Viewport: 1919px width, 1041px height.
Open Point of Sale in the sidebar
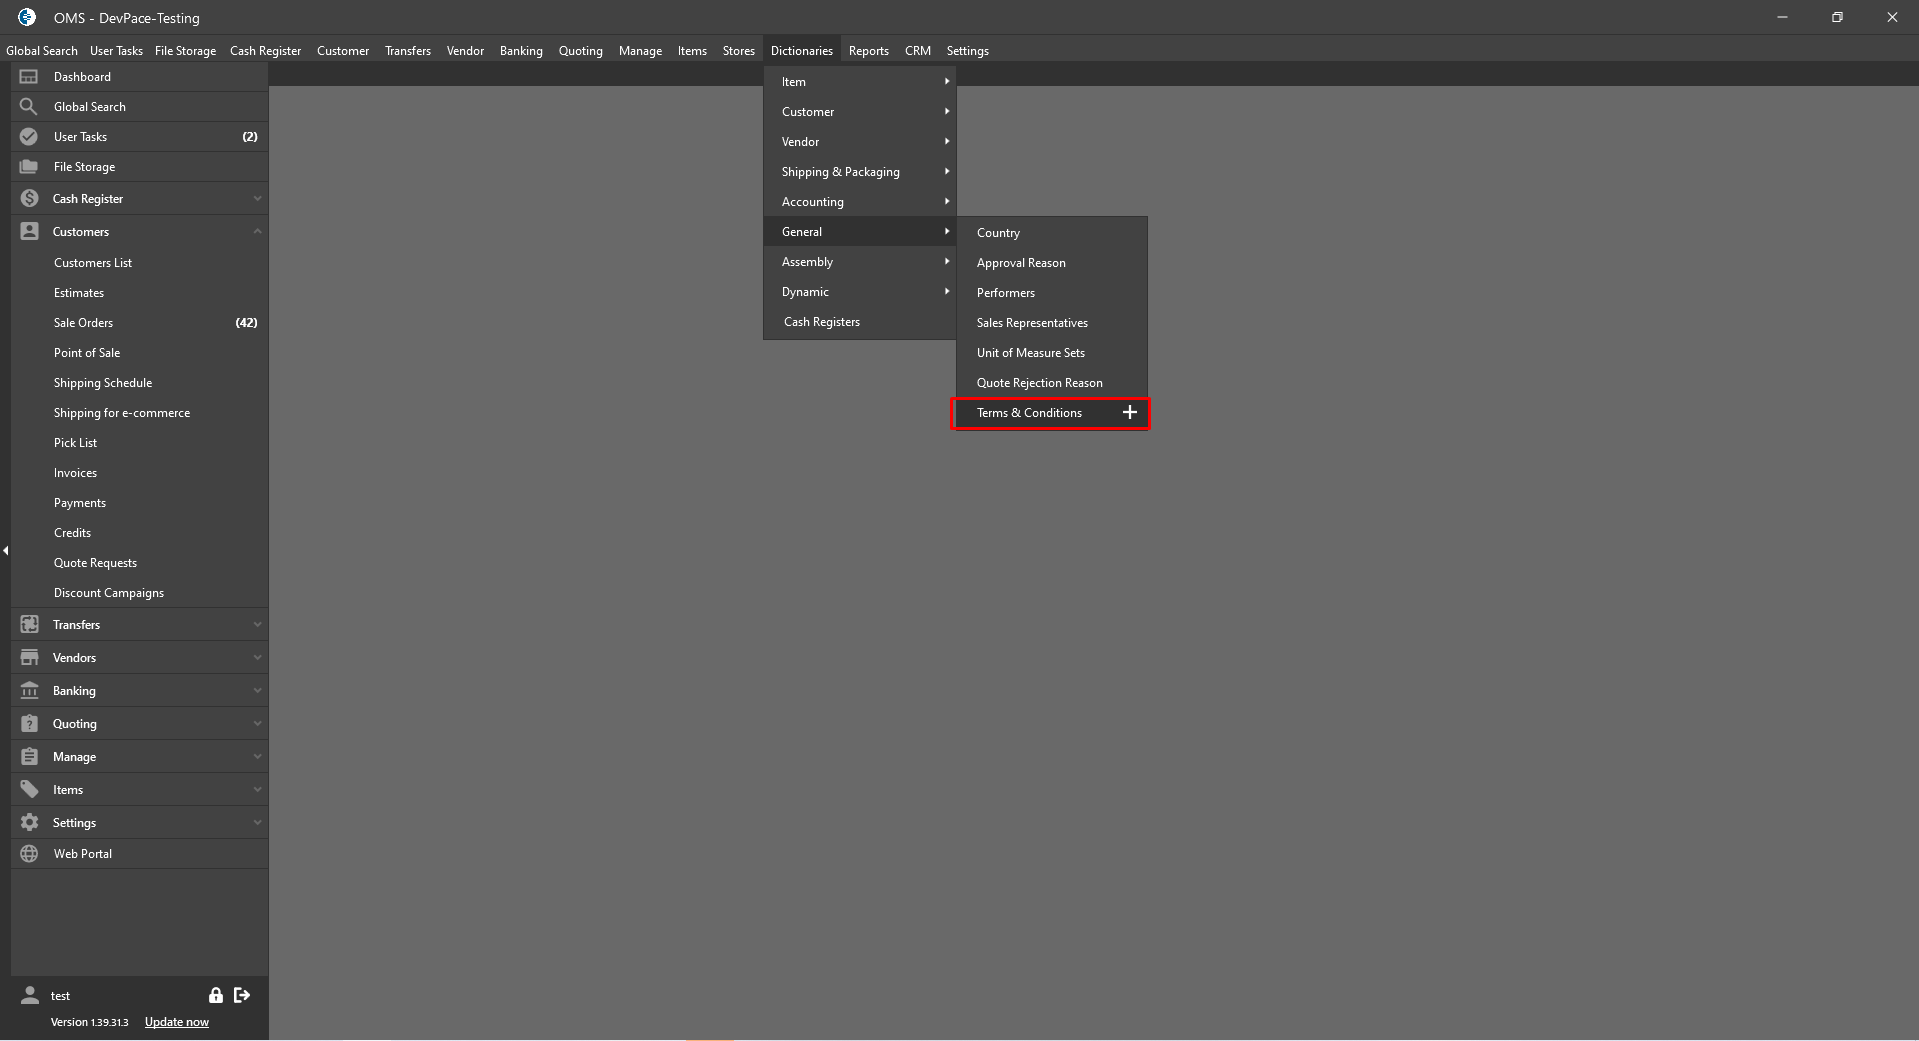(x=139, y=353)
